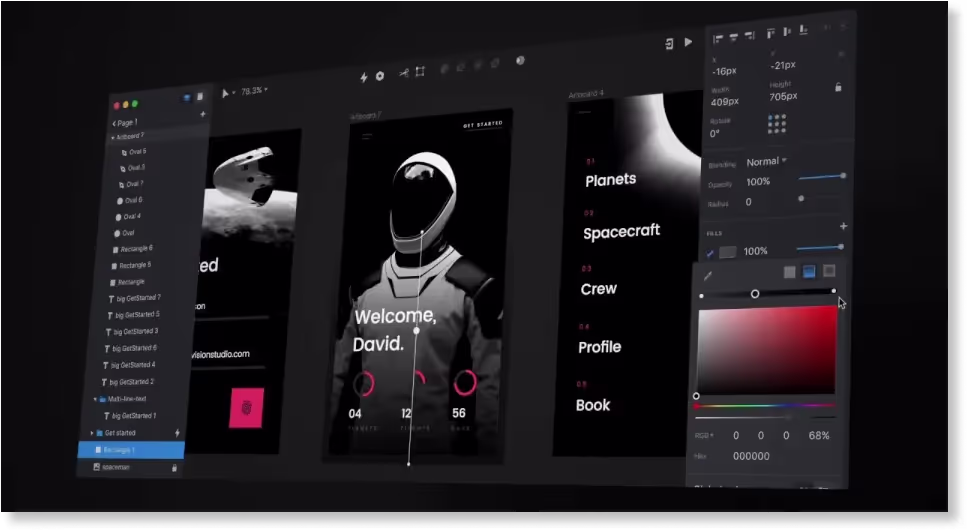Open the RGB color mode dropdown
This screenshot has width=967, height=531.
[704, 435]
